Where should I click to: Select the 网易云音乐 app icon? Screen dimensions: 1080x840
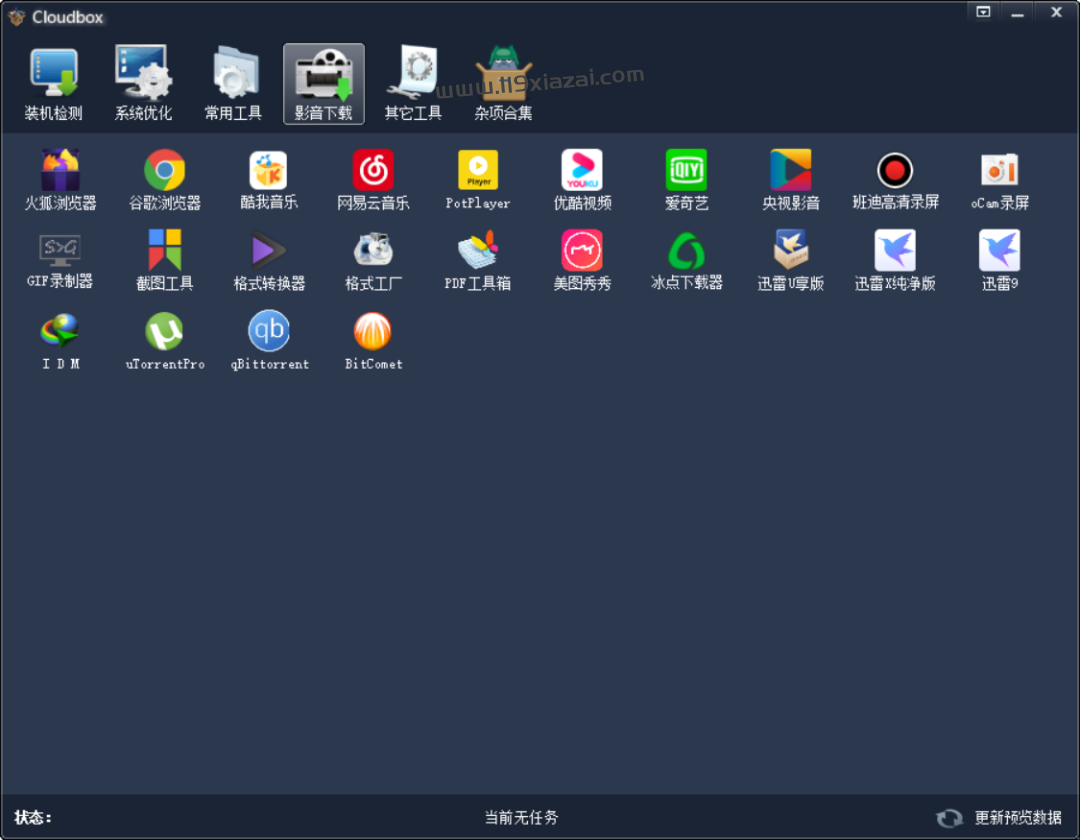373,169
